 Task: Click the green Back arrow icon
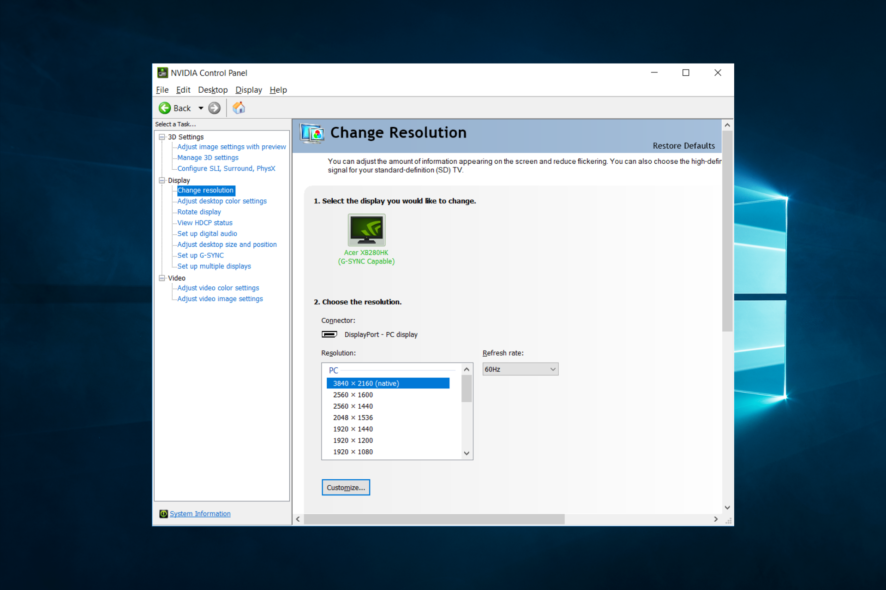[x=165, y=108]
